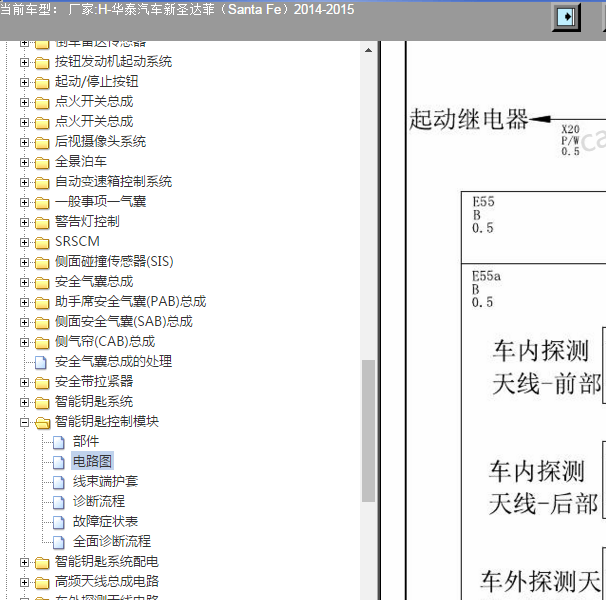Expand the 自动变速箱控制系统 folder
Viewport: 606px width, 600px height.
click(x=24, y=182)
